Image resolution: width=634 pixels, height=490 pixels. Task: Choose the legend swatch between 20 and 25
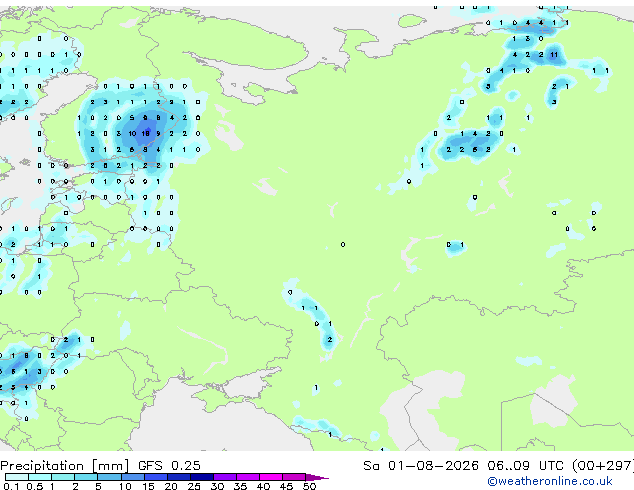(178, 477)
